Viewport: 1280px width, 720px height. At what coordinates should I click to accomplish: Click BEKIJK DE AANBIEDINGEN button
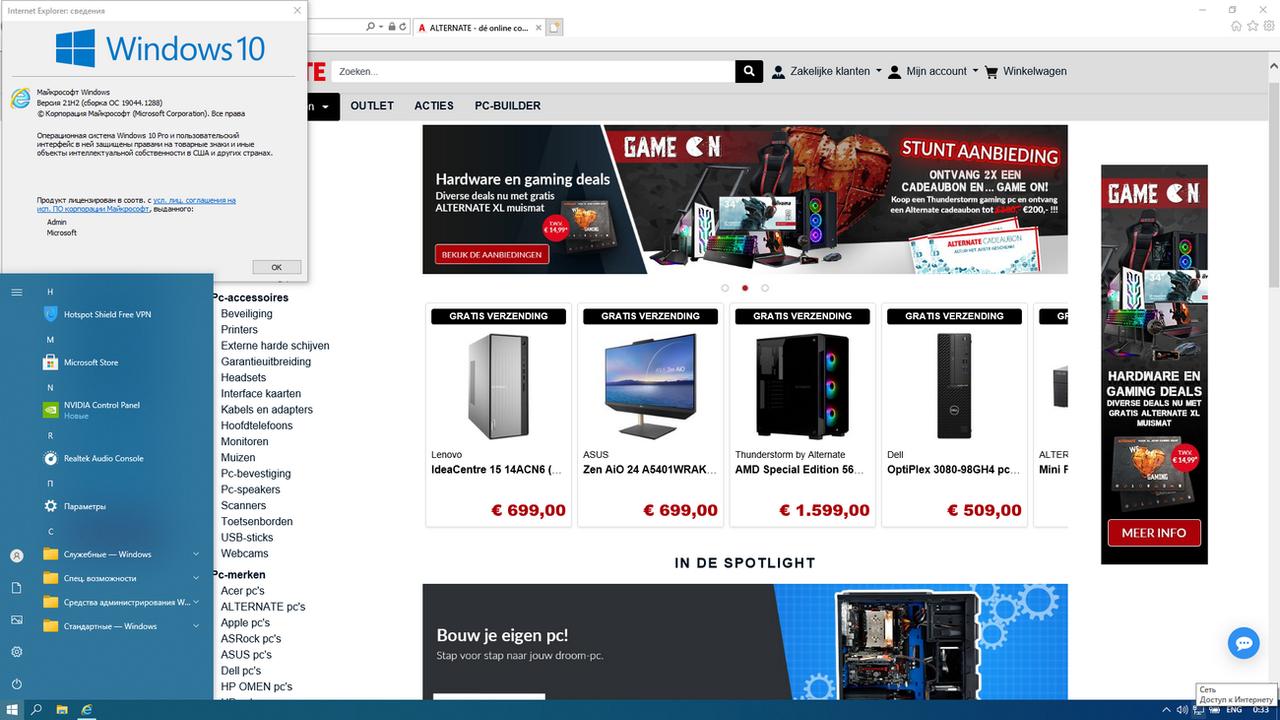click(493, 255)
